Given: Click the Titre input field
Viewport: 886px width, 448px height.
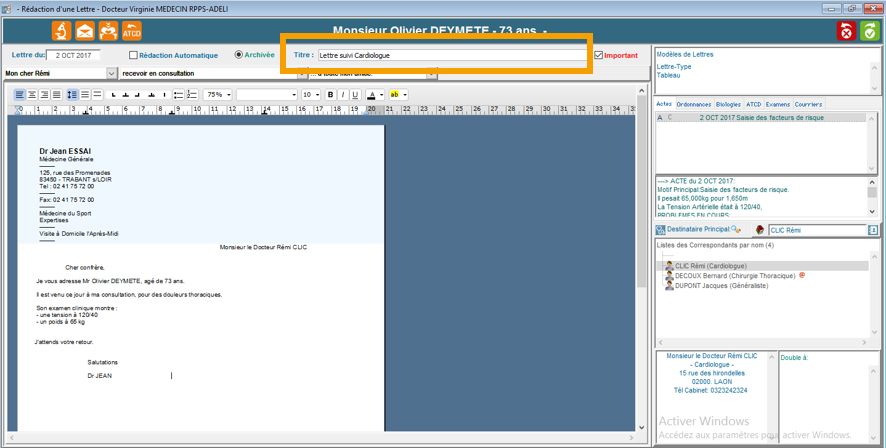Looking at the screenshot, I should tap(450, 55).
